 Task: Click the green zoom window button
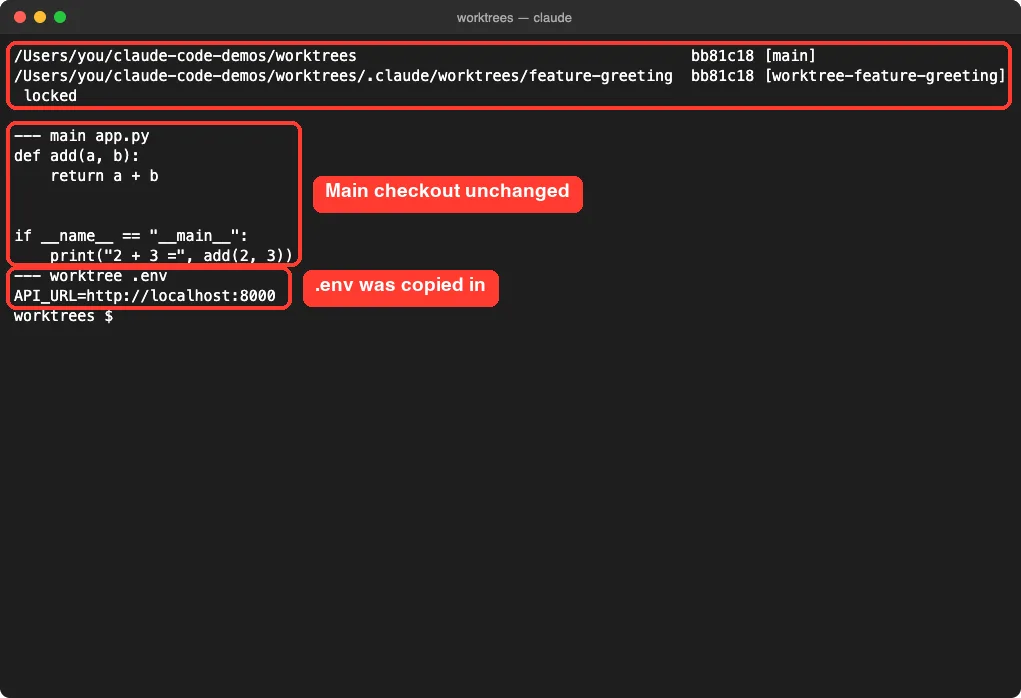(60, 17)
